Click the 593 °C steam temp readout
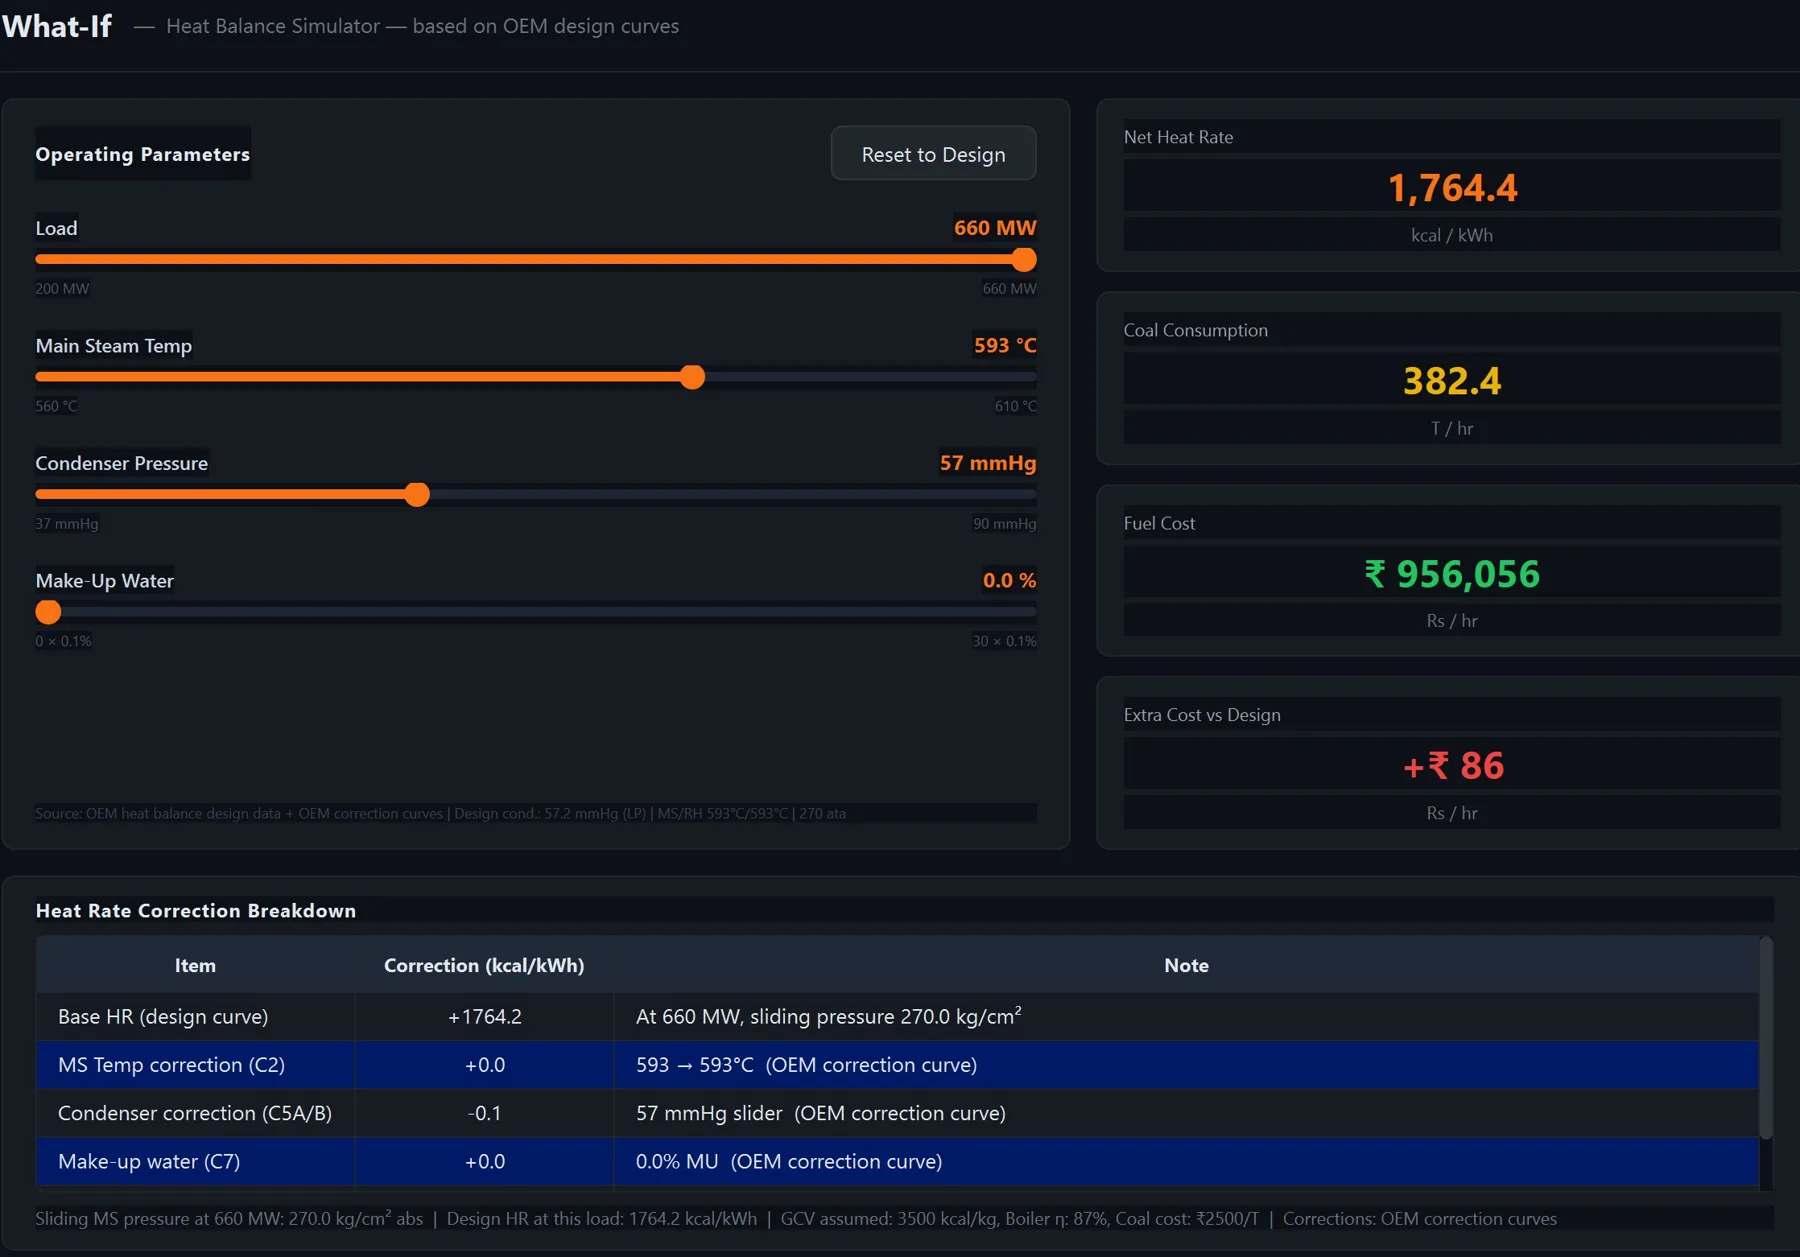Image resolution: width=1800 pixels, height=1257 pixels. pos(1005,345)
